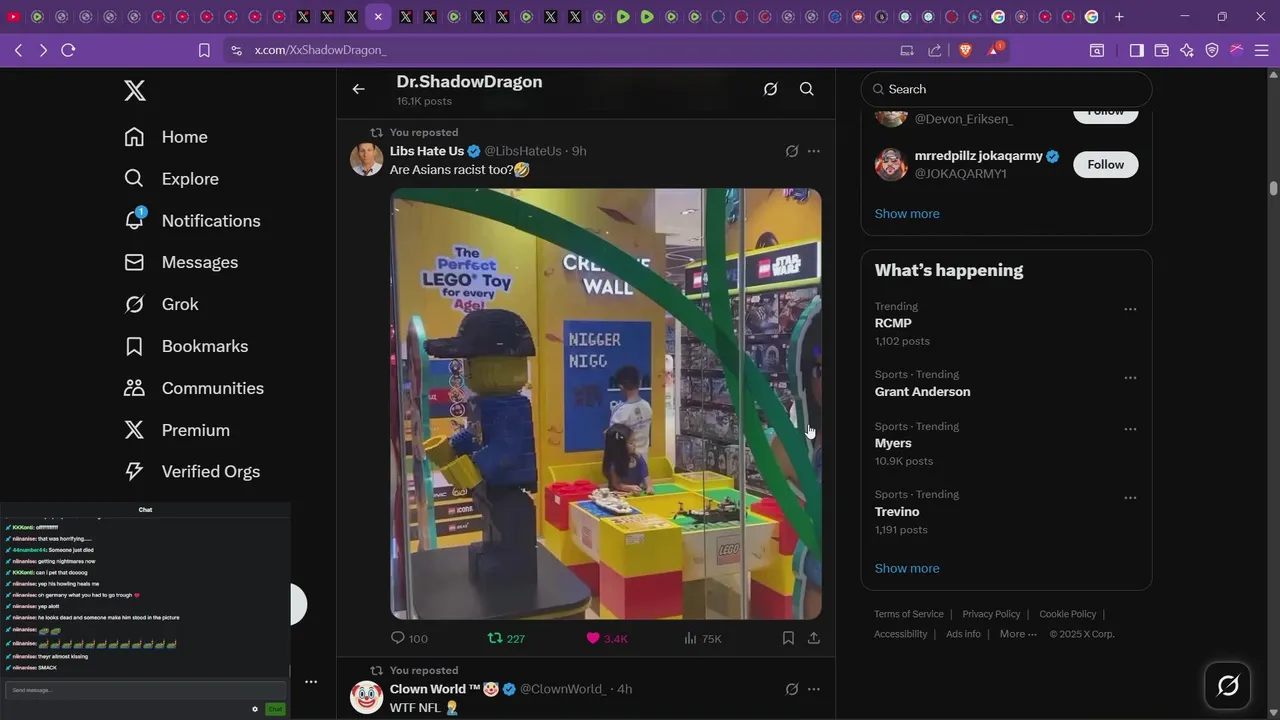Open the Explore page

click(x=171, y=179)
